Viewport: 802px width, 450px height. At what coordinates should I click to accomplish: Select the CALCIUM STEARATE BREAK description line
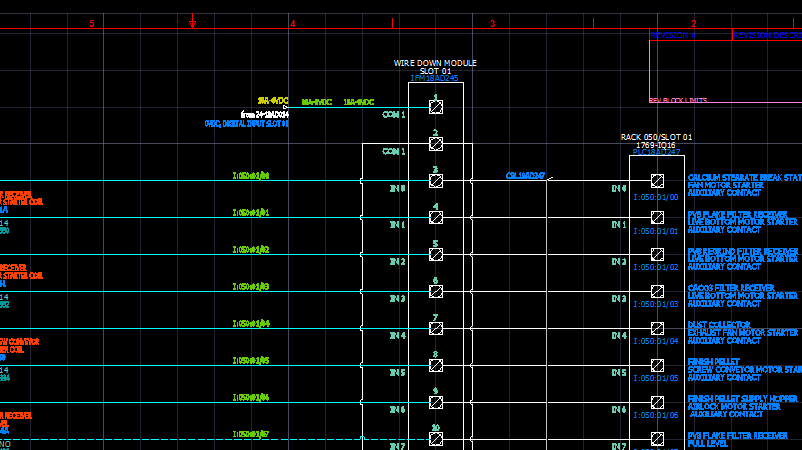[745, 177]
